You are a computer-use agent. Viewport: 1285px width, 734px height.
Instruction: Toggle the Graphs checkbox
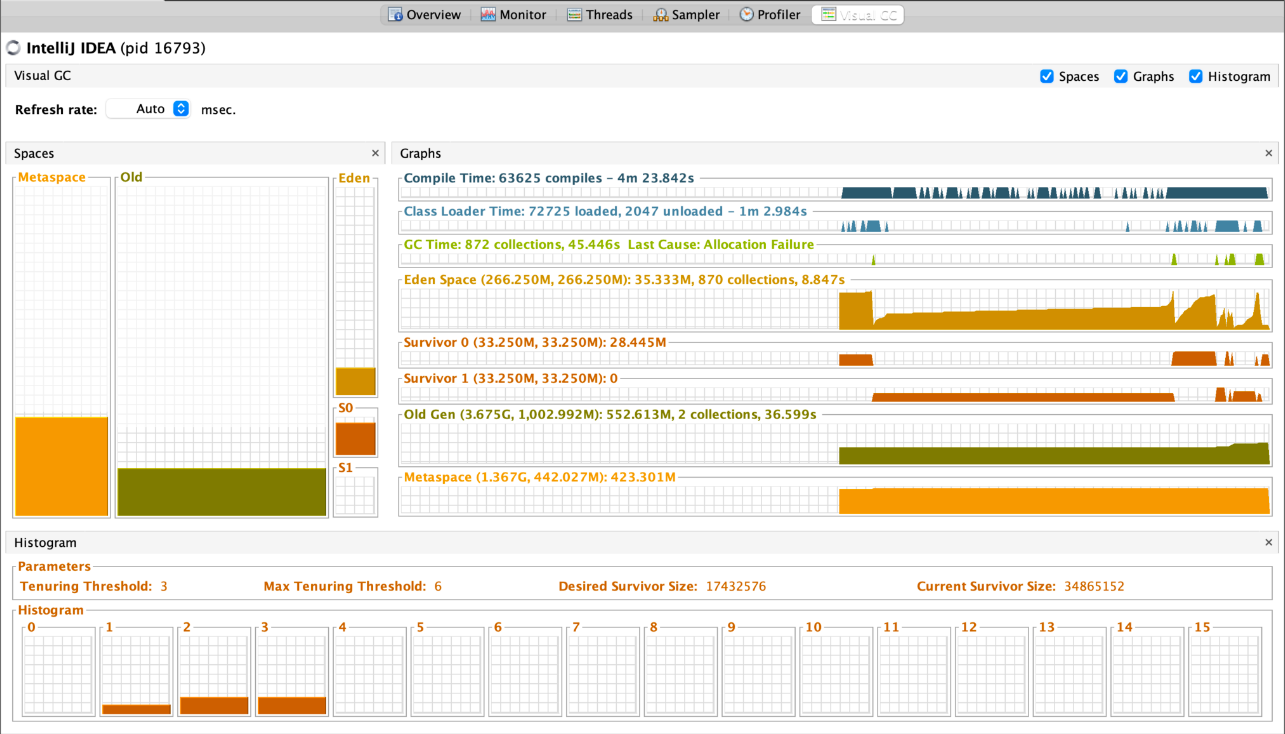[x=1121, y=76]
